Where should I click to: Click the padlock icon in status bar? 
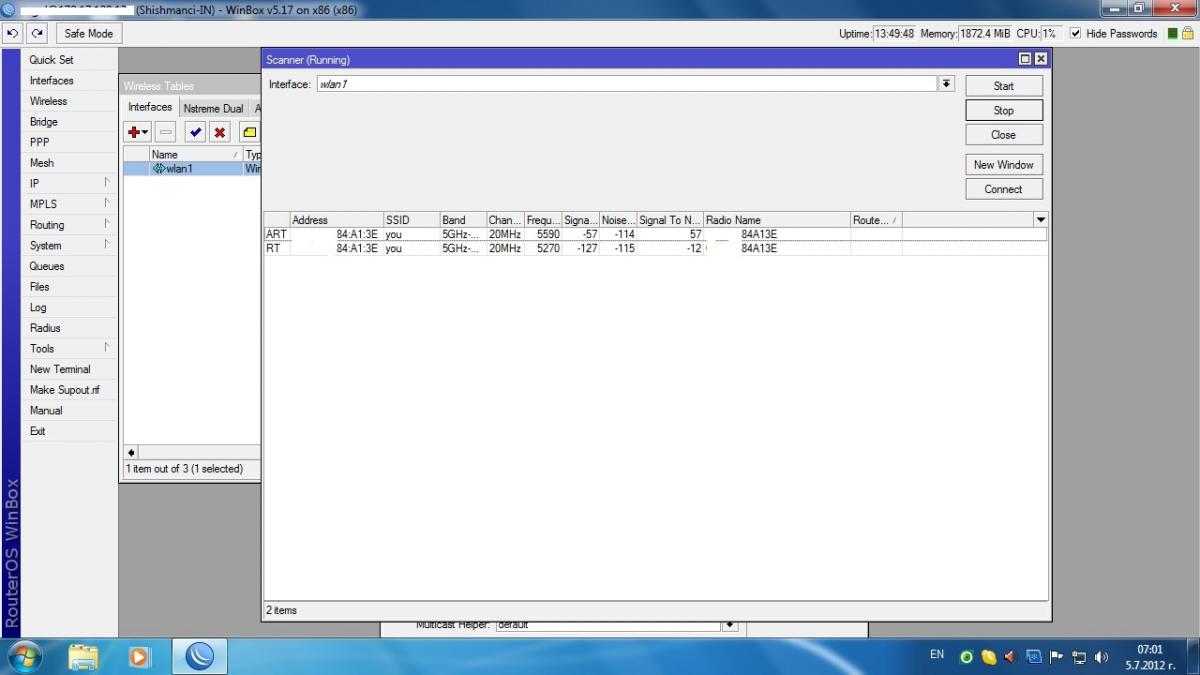pyautogui.click(x=1189, y=33)
